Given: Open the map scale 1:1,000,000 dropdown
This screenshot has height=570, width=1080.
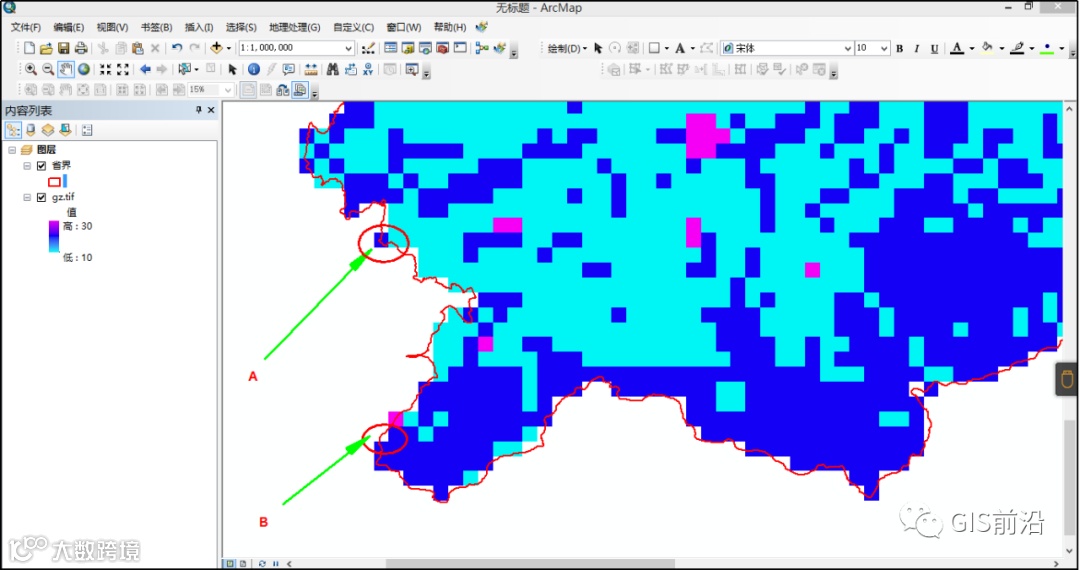Looking at the screenshot, I should [349, 48].
